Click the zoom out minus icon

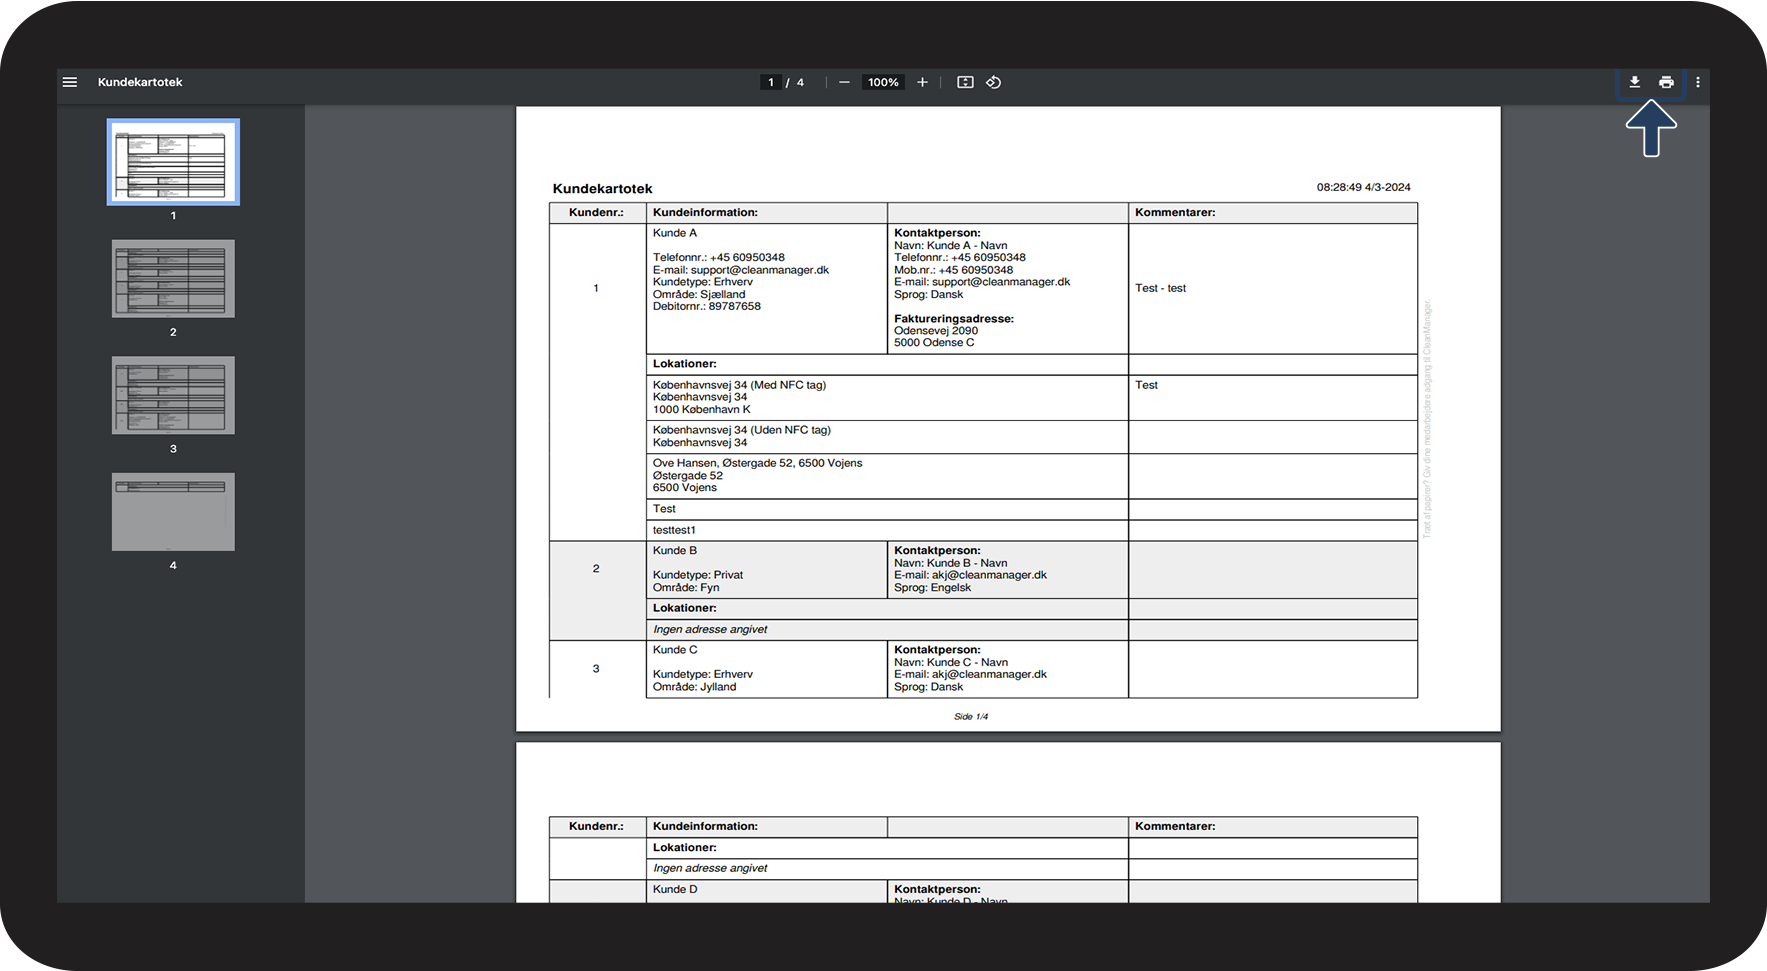844,82
